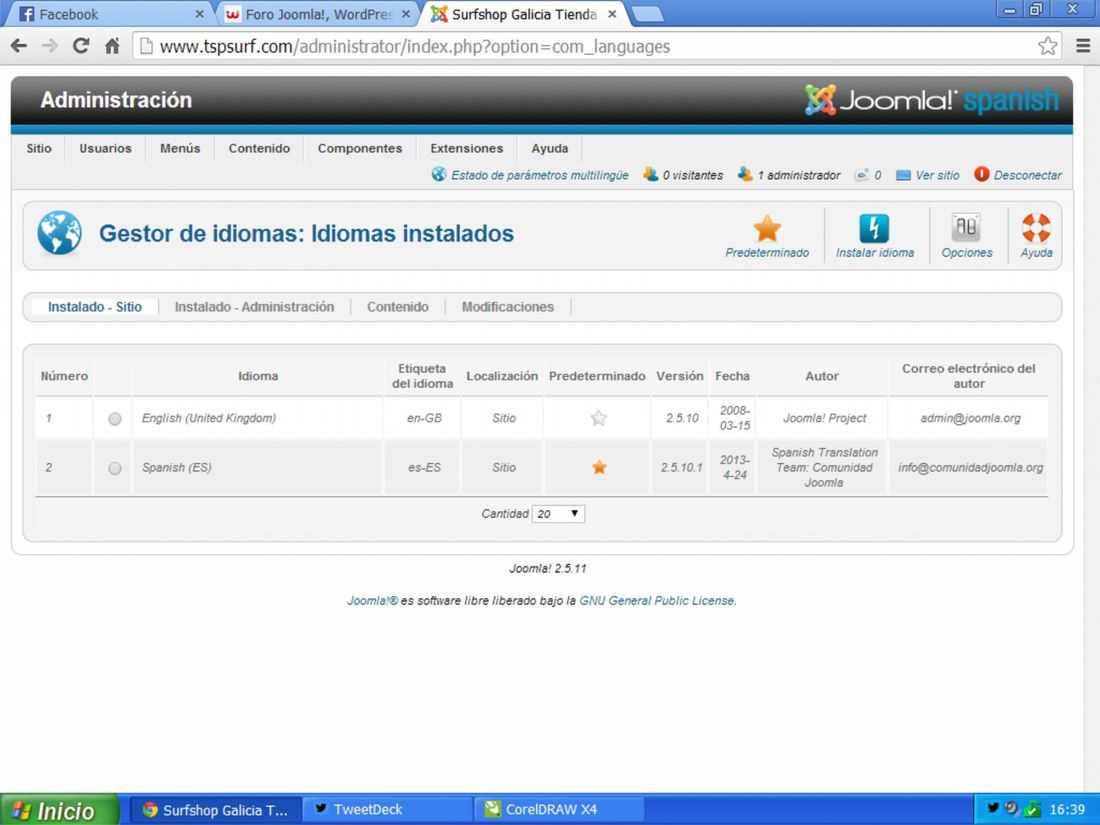
Task: Click the Joomla! Project author cell
Action: (x=824, y=418)
